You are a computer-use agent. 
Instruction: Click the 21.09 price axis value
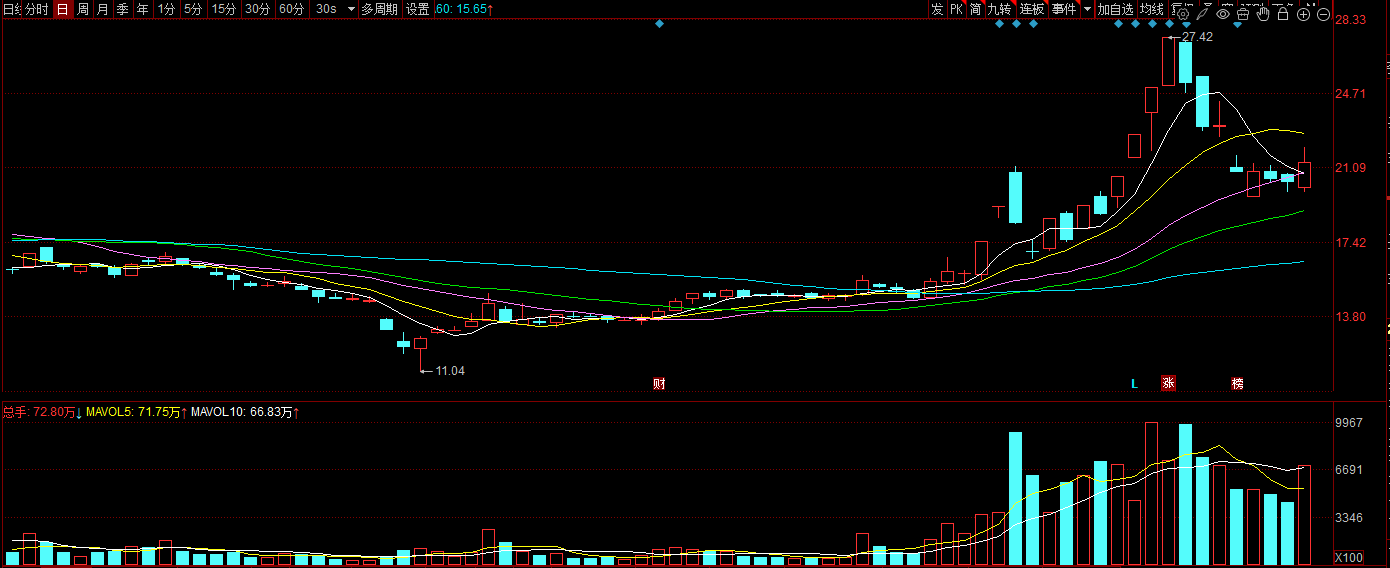[x=1351, y=168]
